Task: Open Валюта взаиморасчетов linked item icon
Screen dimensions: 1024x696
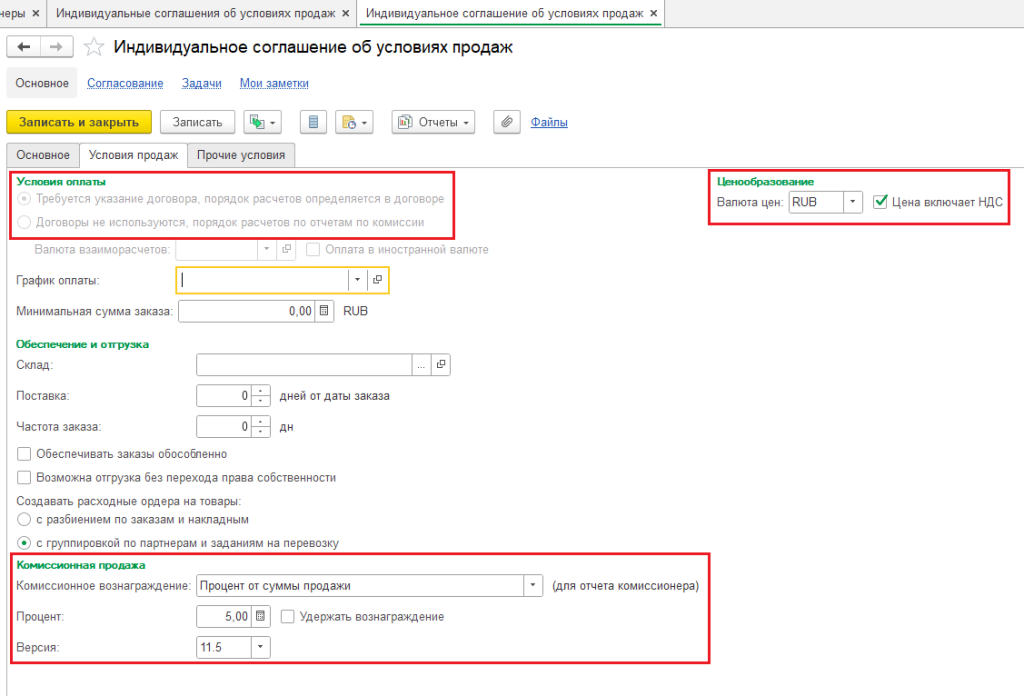Action: 286,249
